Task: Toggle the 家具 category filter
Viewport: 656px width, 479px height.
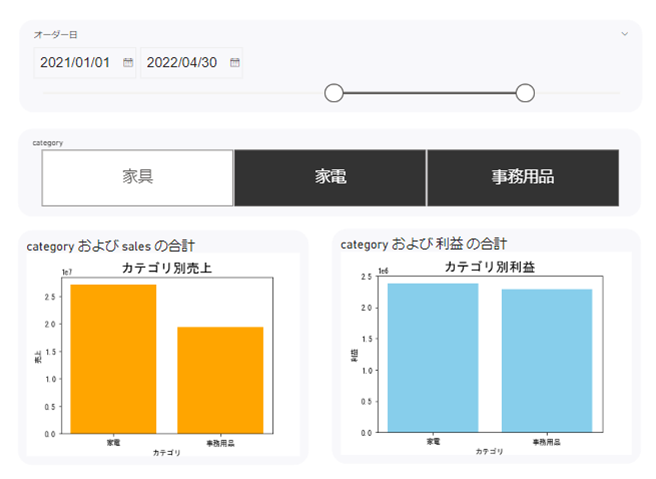Action: (138, 177)
